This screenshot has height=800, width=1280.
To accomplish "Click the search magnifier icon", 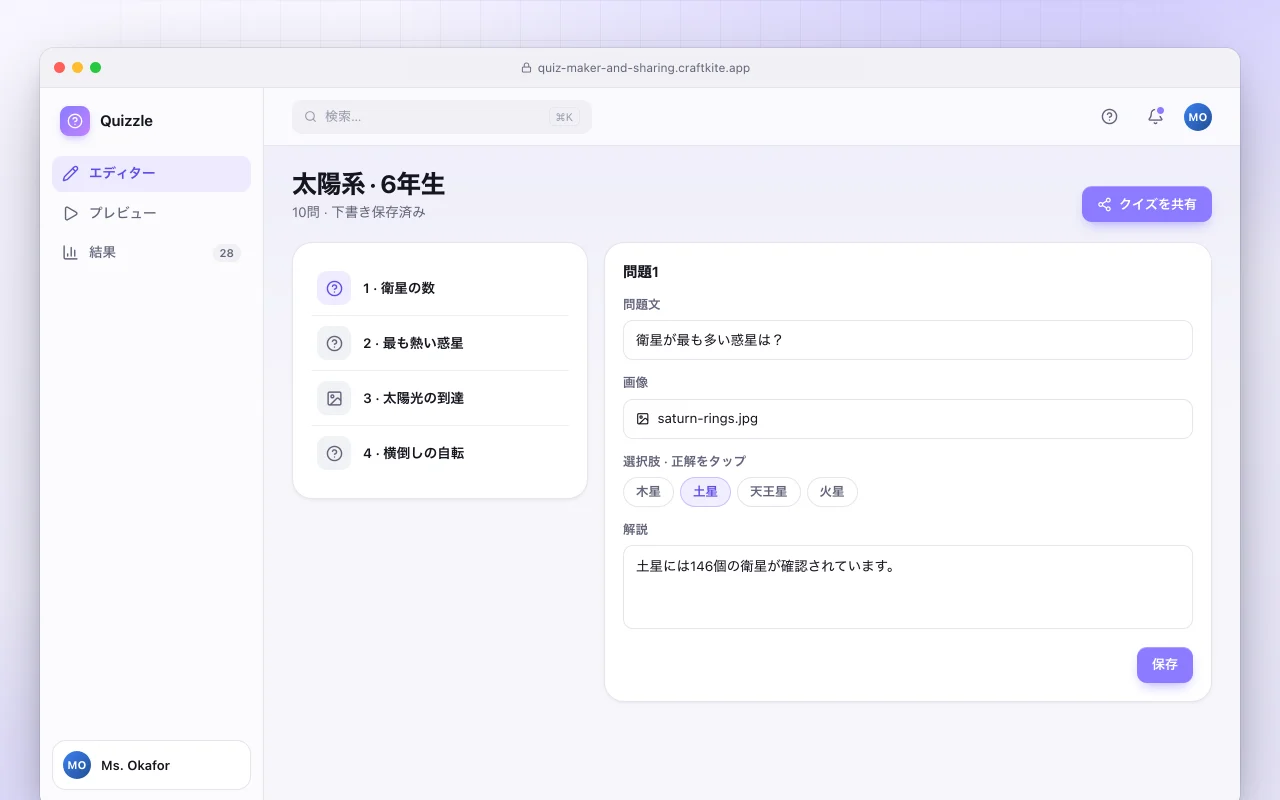I will pos(311,117).
